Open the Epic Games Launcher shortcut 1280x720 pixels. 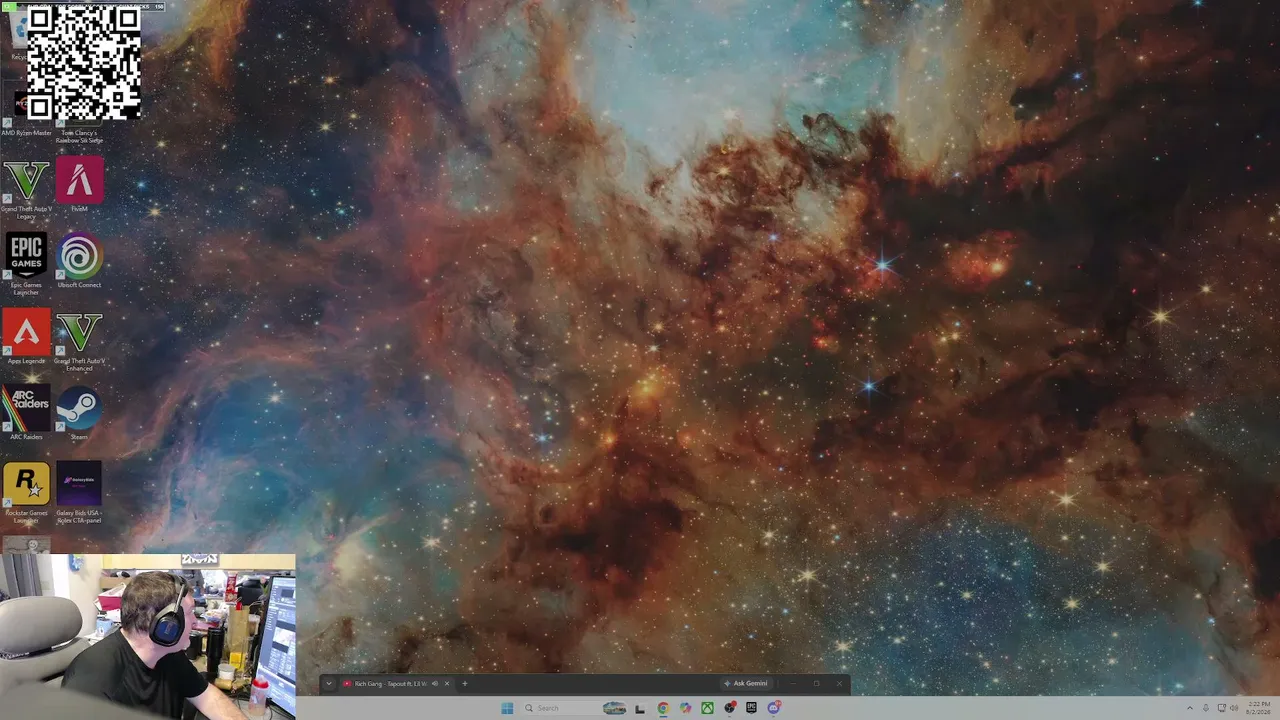pyautogui.click(x=26, y=263)
